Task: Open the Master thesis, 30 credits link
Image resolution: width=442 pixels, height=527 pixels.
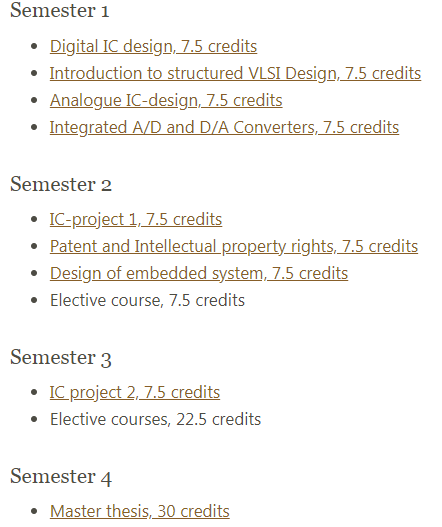Action: (x=139, y=512)
